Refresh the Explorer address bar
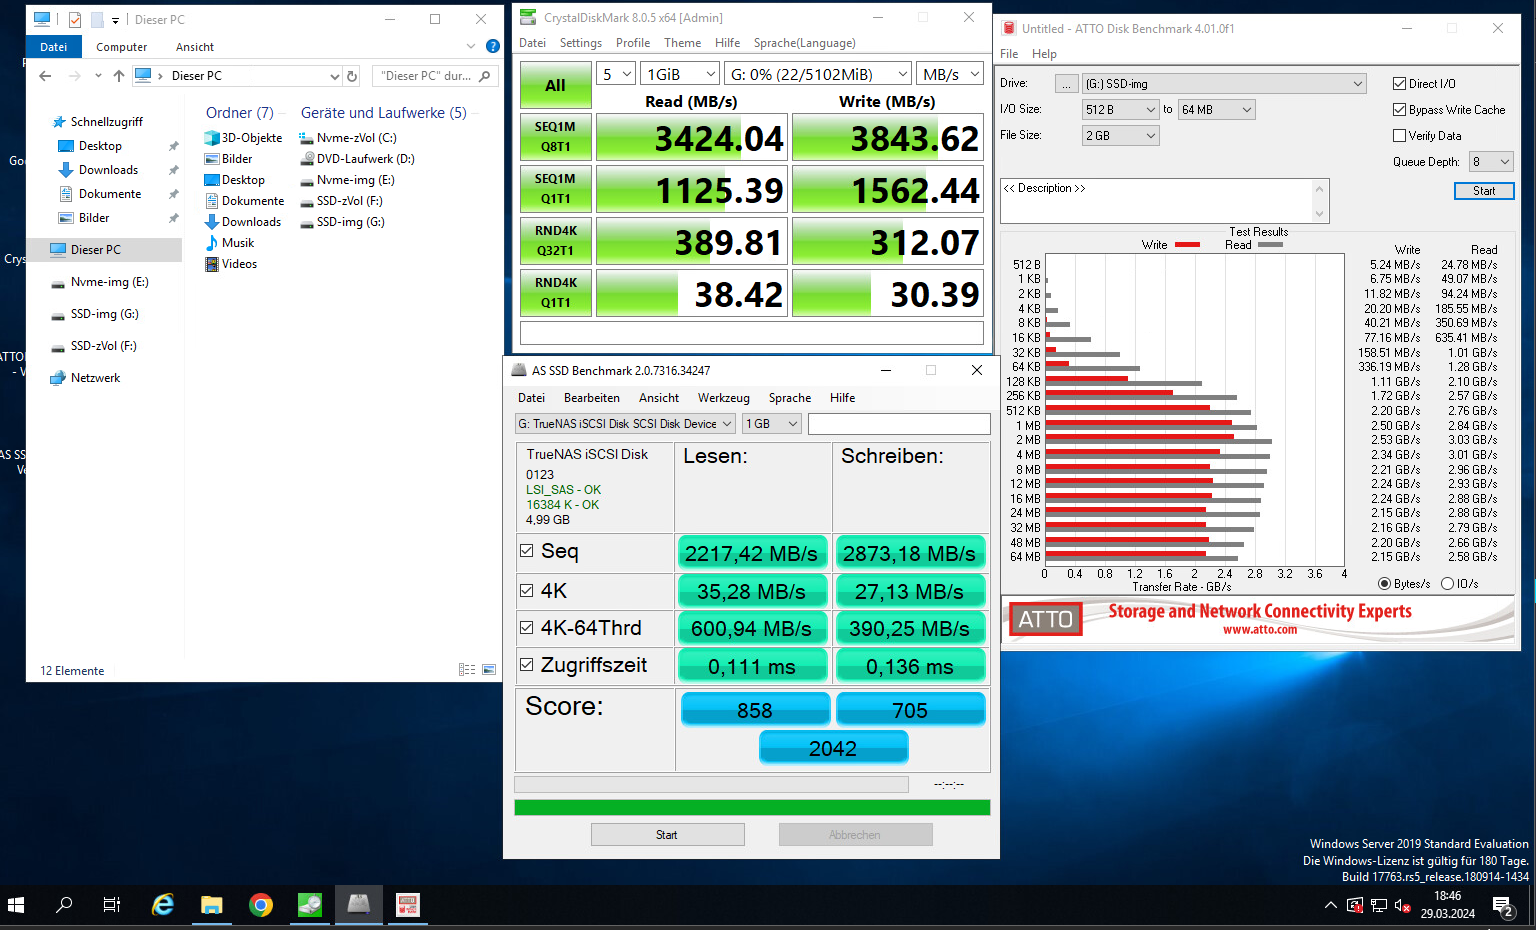Viewport: 1536px width, 930px height. pos(352,76)
